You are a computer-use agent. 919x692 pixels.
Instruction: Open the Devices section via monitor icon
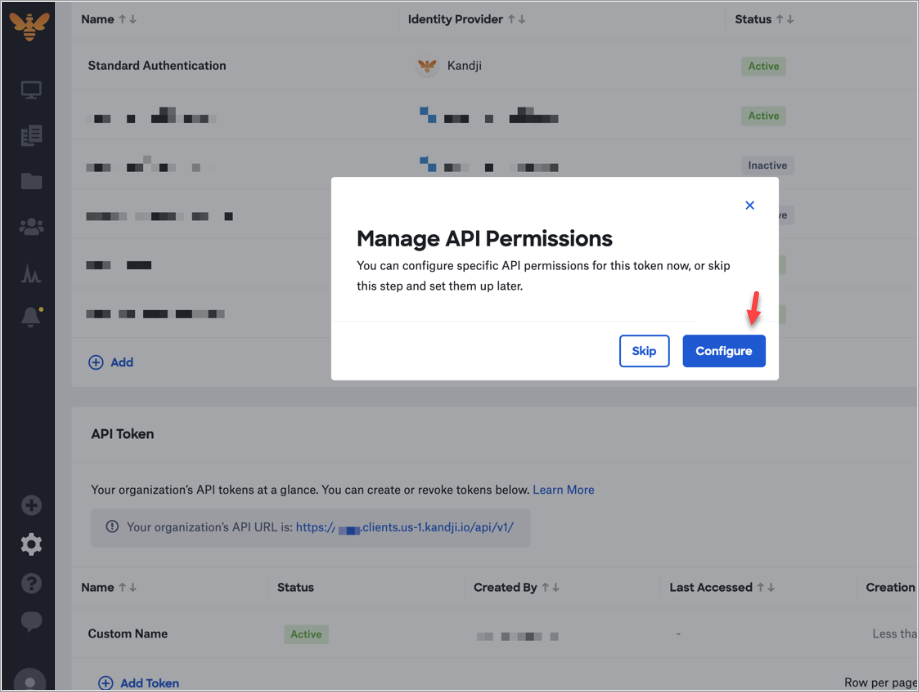(30, 89)
